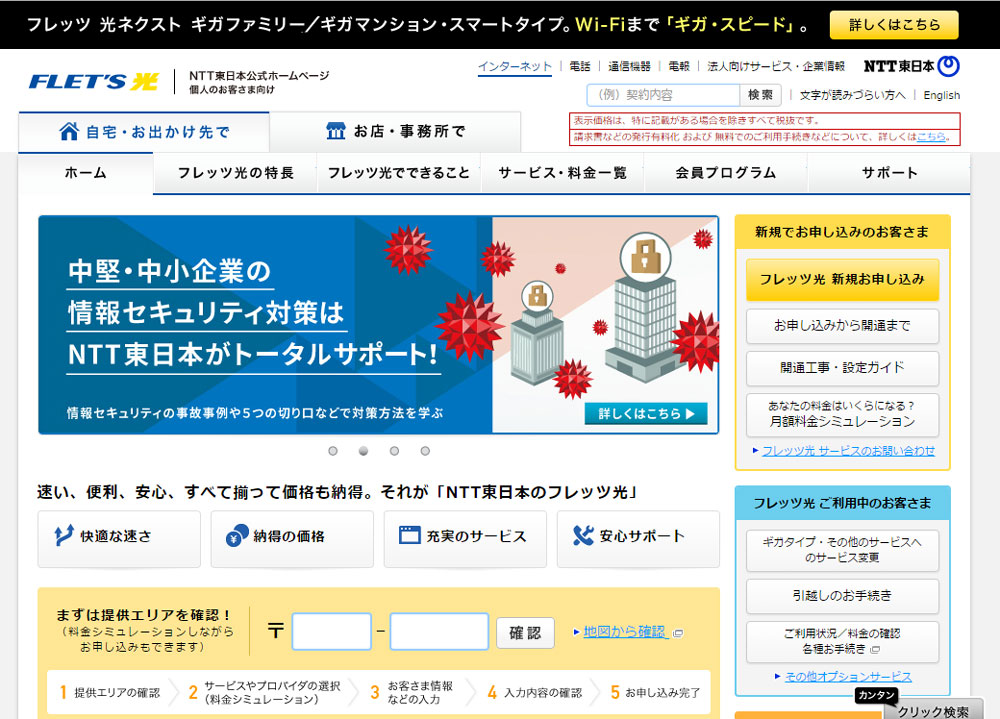This screenshot has height=719, width=1000.
Task: Click その他オプションサービス link
Action: (848, 676)
